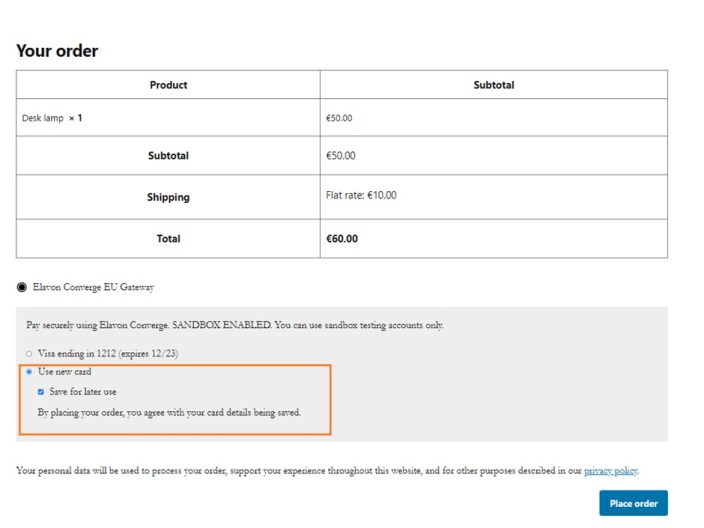Click the Your order heading

[x=57, y=51]
